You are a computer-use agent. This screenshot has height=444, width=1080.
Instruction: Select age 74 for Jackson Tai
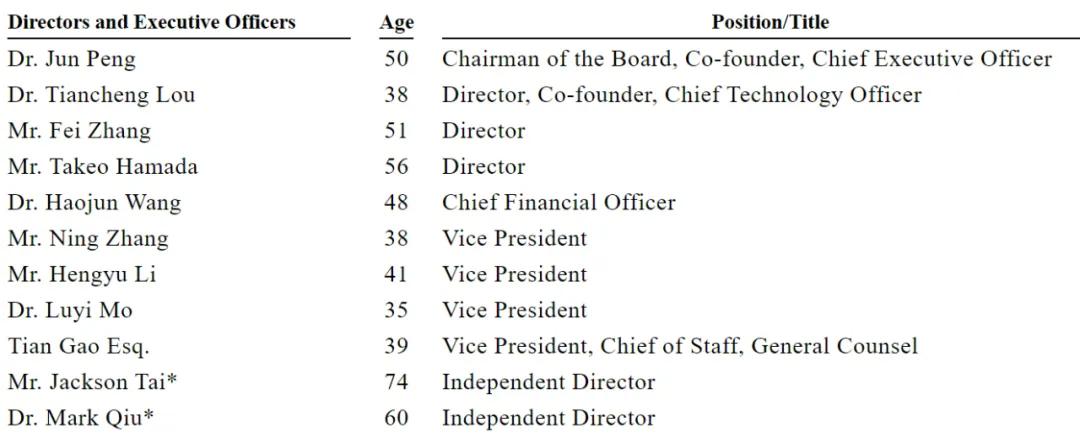397,381
